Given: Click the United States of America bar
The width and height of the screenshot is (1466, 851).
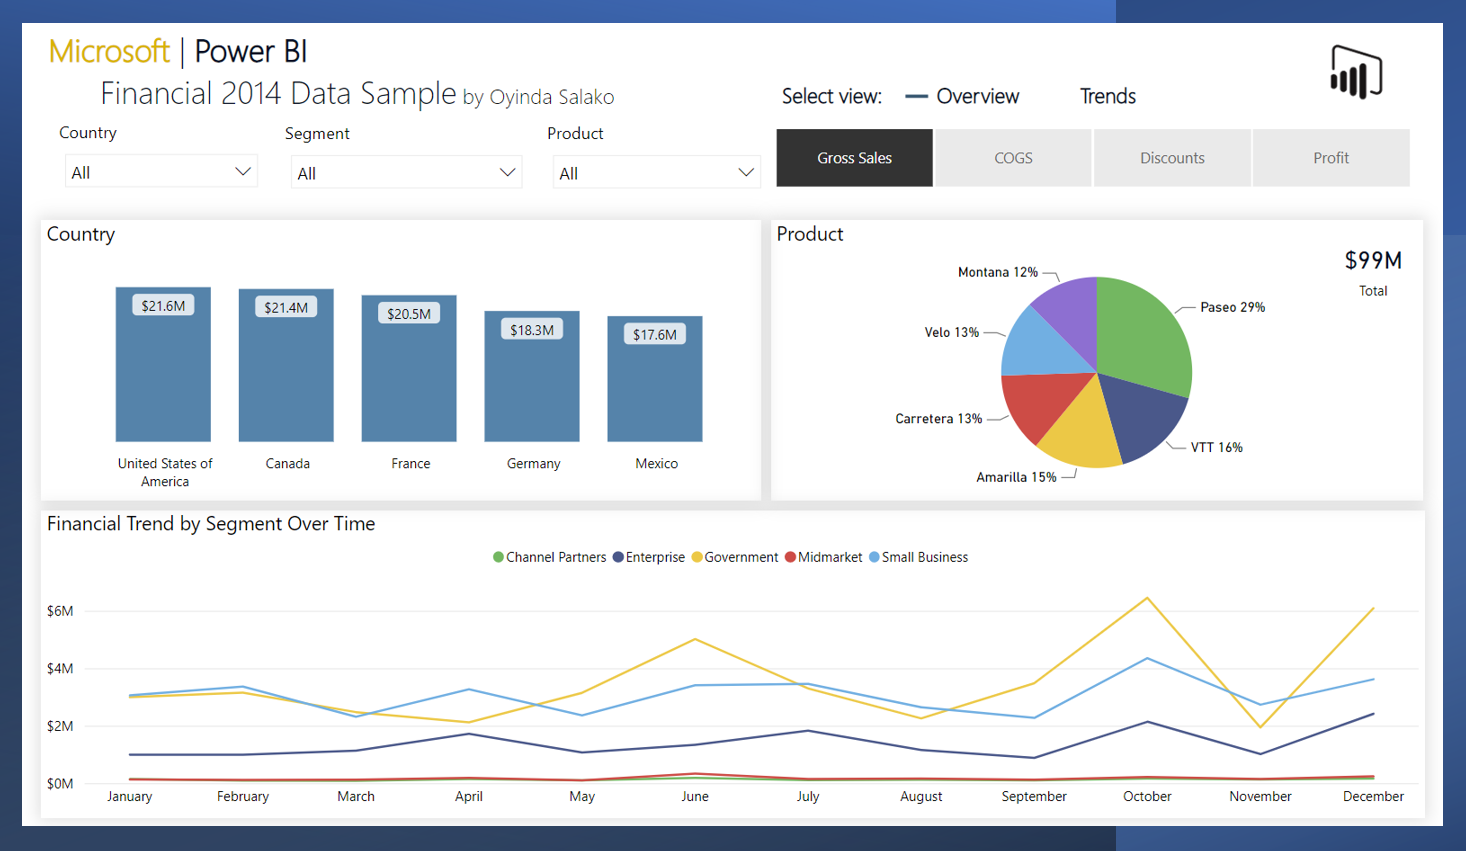Looking at the screenshot, I should 163,365.
